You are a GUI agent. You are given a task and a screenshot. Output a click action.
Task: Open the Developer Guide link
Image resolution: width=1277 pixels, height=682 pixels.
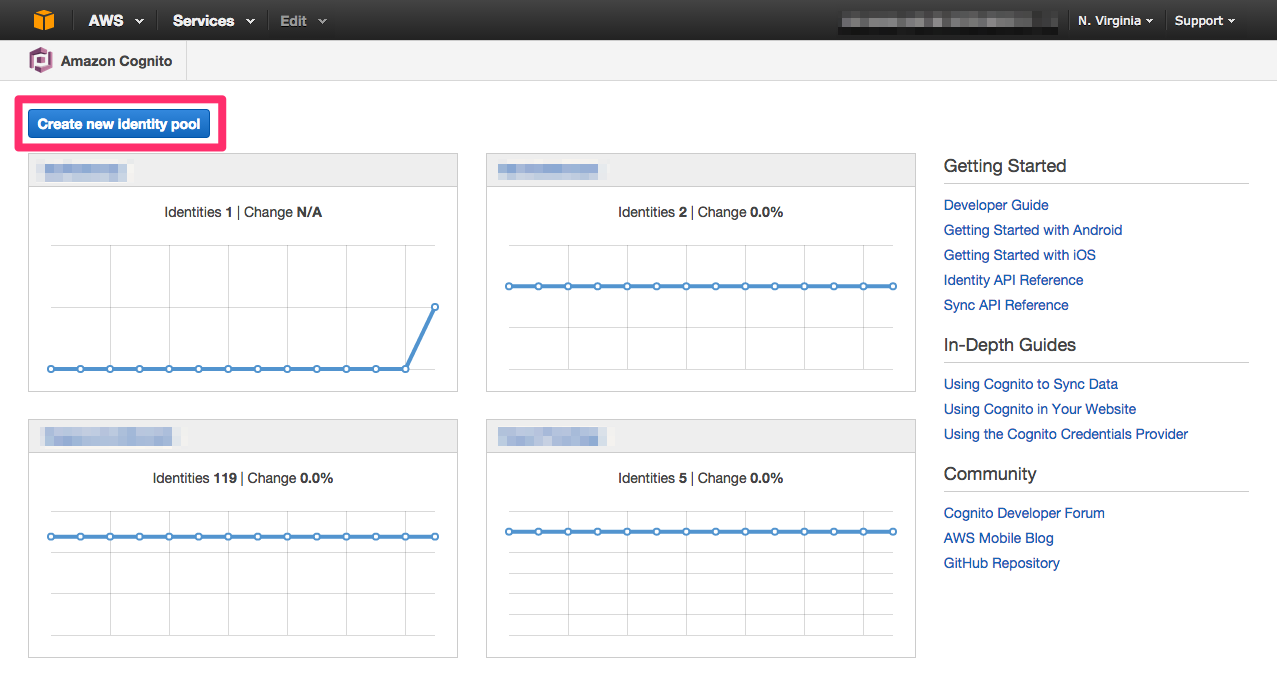coord(996,205)
